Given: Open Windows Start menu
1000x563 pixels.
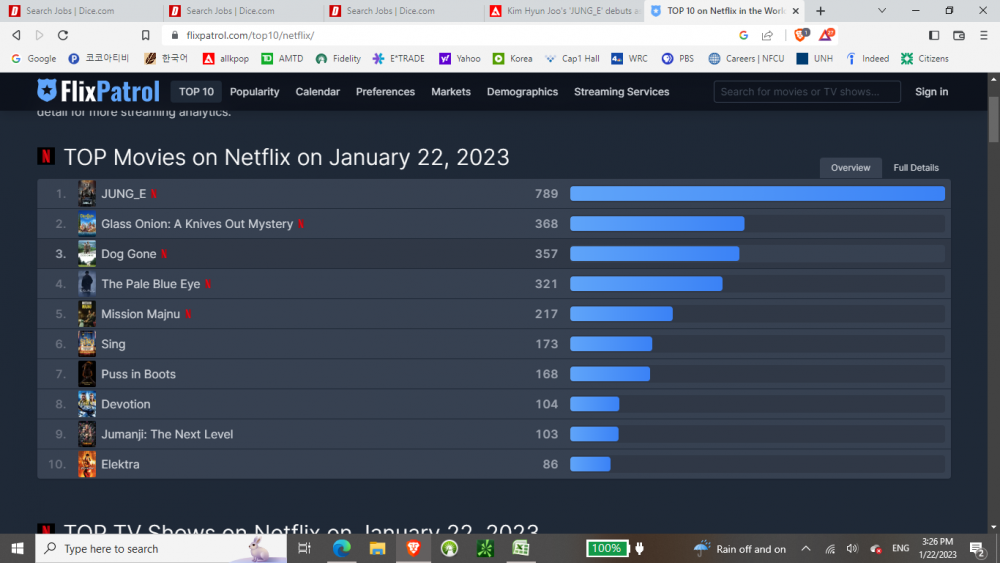Looking at the screenshot, I should (x=17, y=548).
